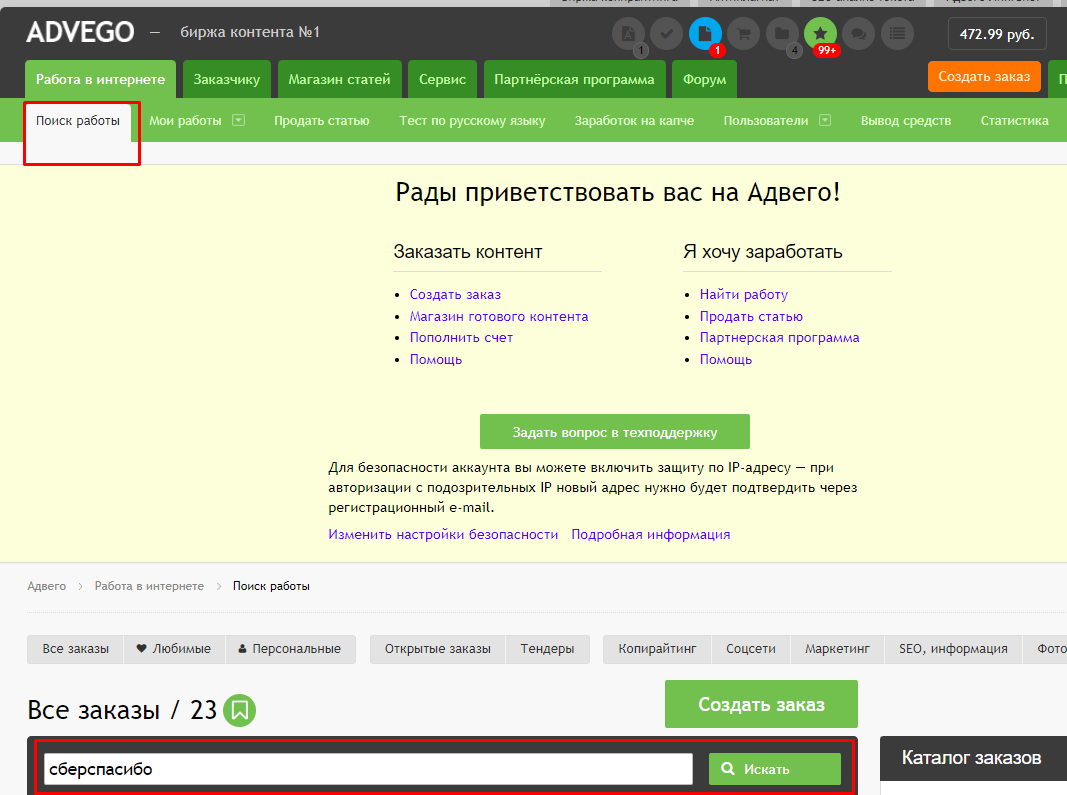Open Вывод средств
The image size is (1067, 795).
pyautogui.click(x=906, y=121)
